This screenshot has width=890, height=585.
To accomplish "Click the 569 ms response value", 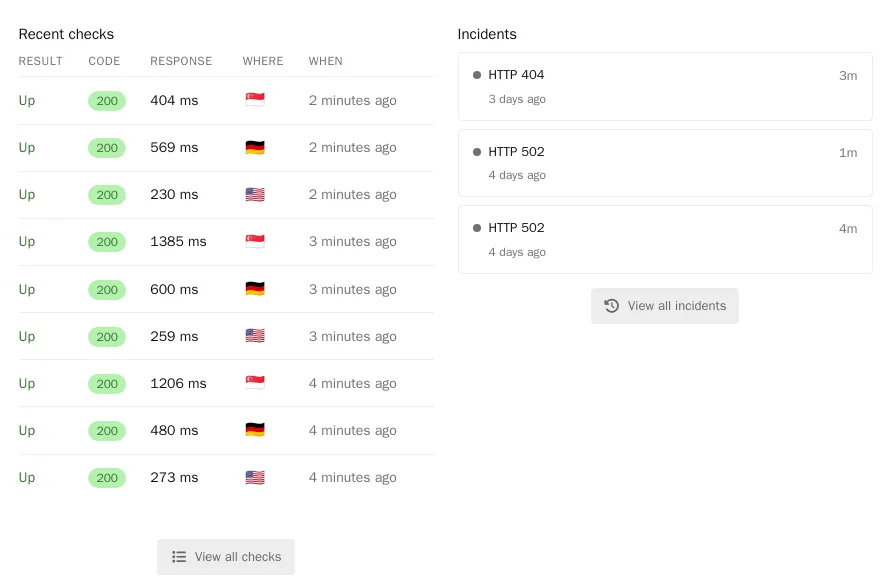I will [174, 148].
